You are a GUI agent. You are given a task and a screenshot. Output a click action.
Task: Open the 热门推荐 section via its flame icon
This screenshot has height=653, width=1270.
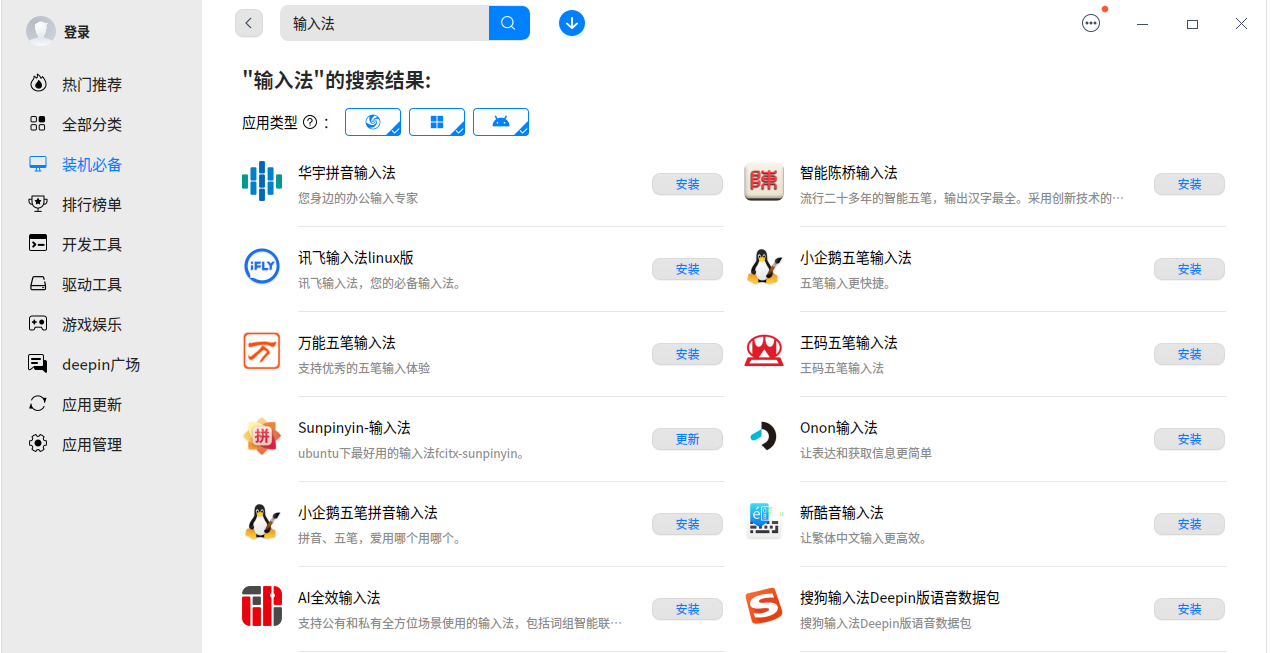38,84
